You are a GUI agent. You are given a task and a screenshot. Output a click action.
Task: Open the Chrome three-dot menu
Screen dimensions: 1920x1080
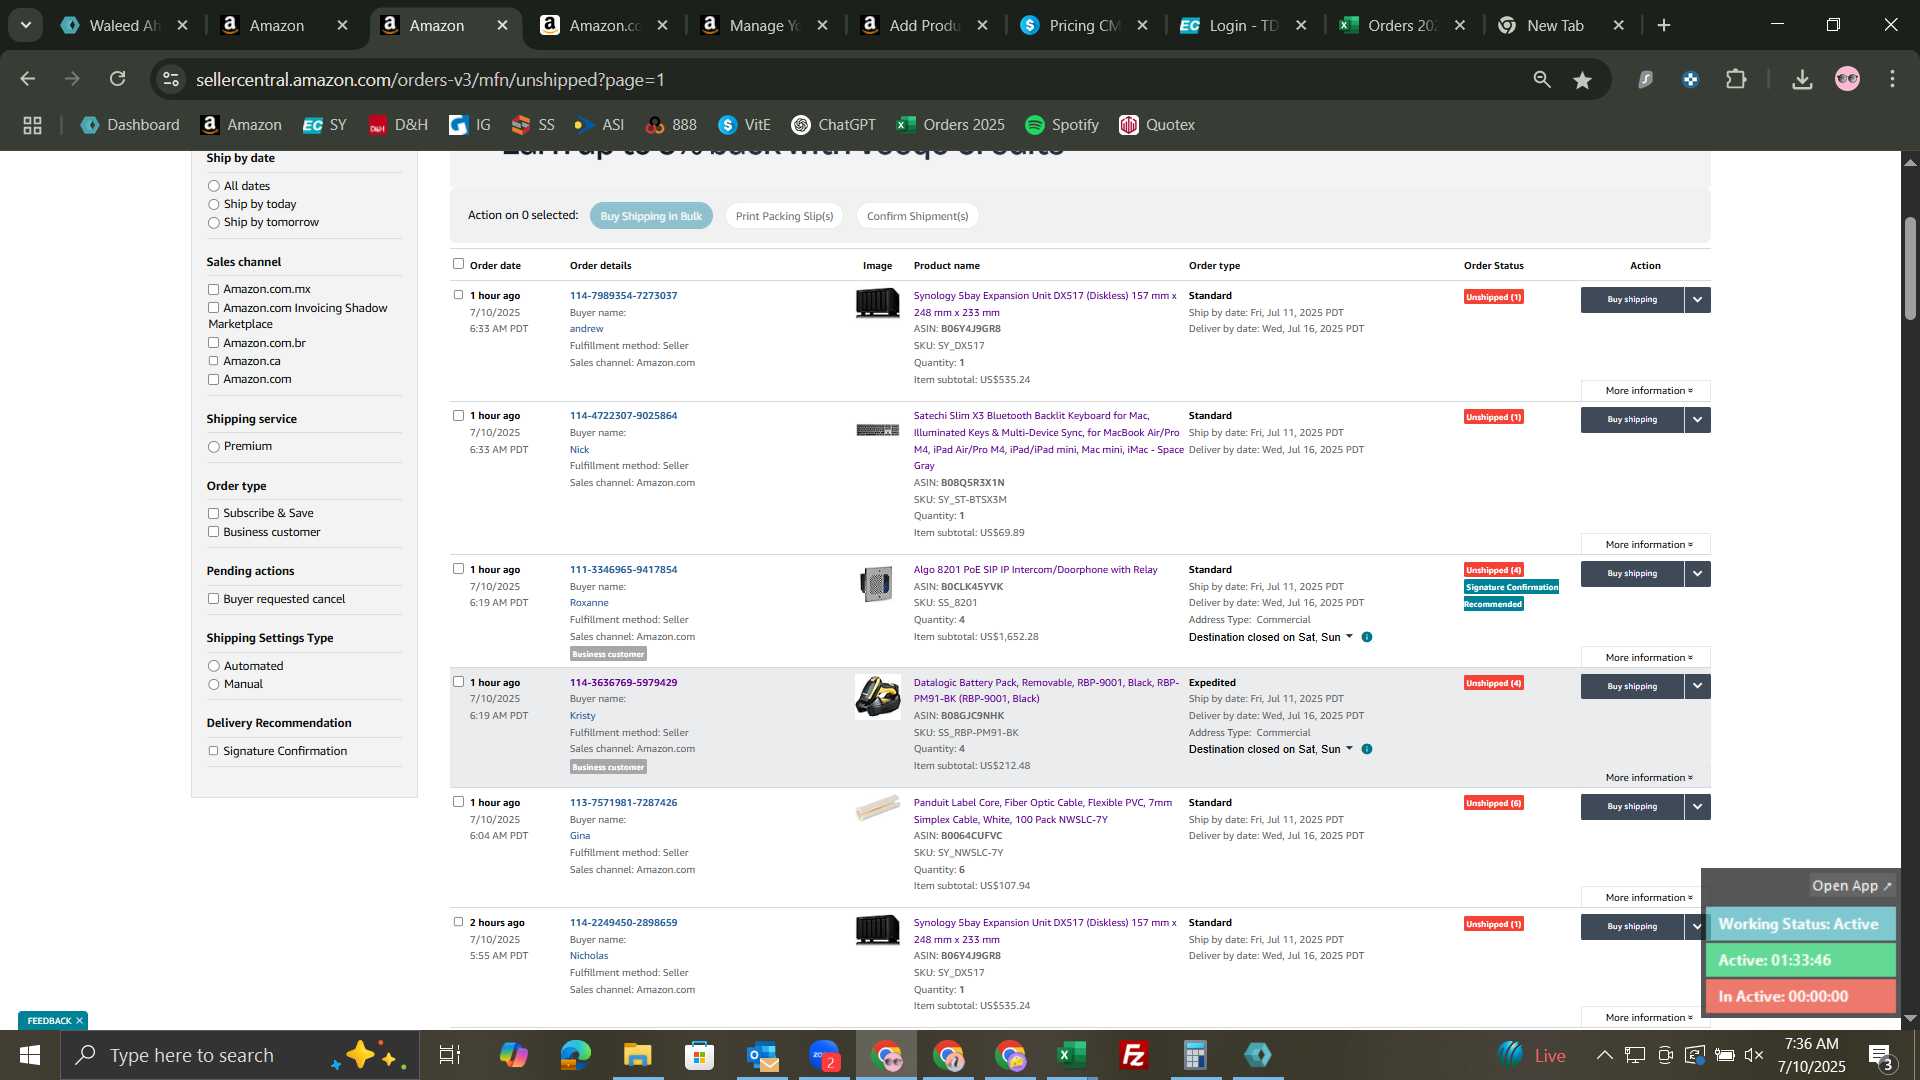[x=1892, y=79]
